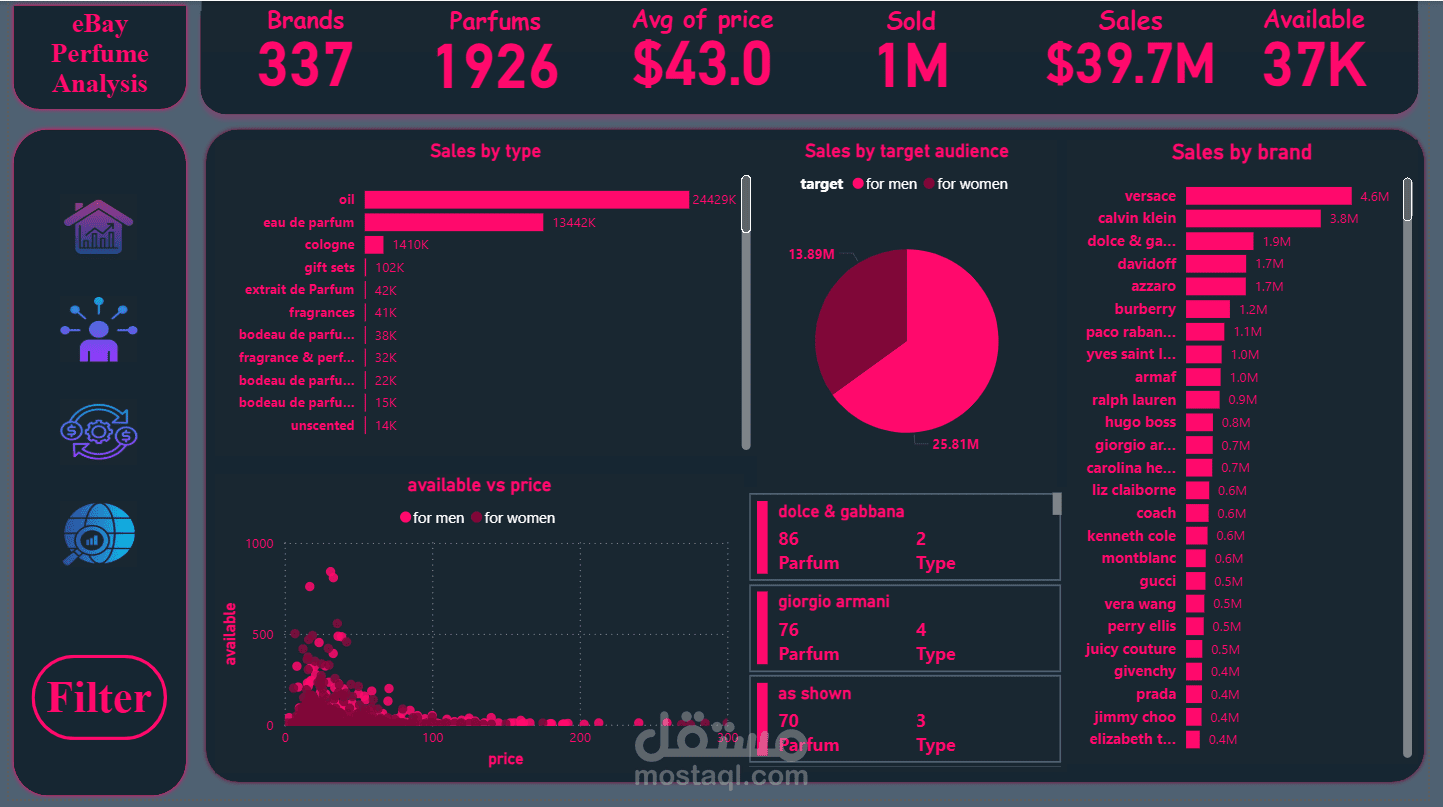
Task: Open the home overview page icon
Action: pos(98,227)
